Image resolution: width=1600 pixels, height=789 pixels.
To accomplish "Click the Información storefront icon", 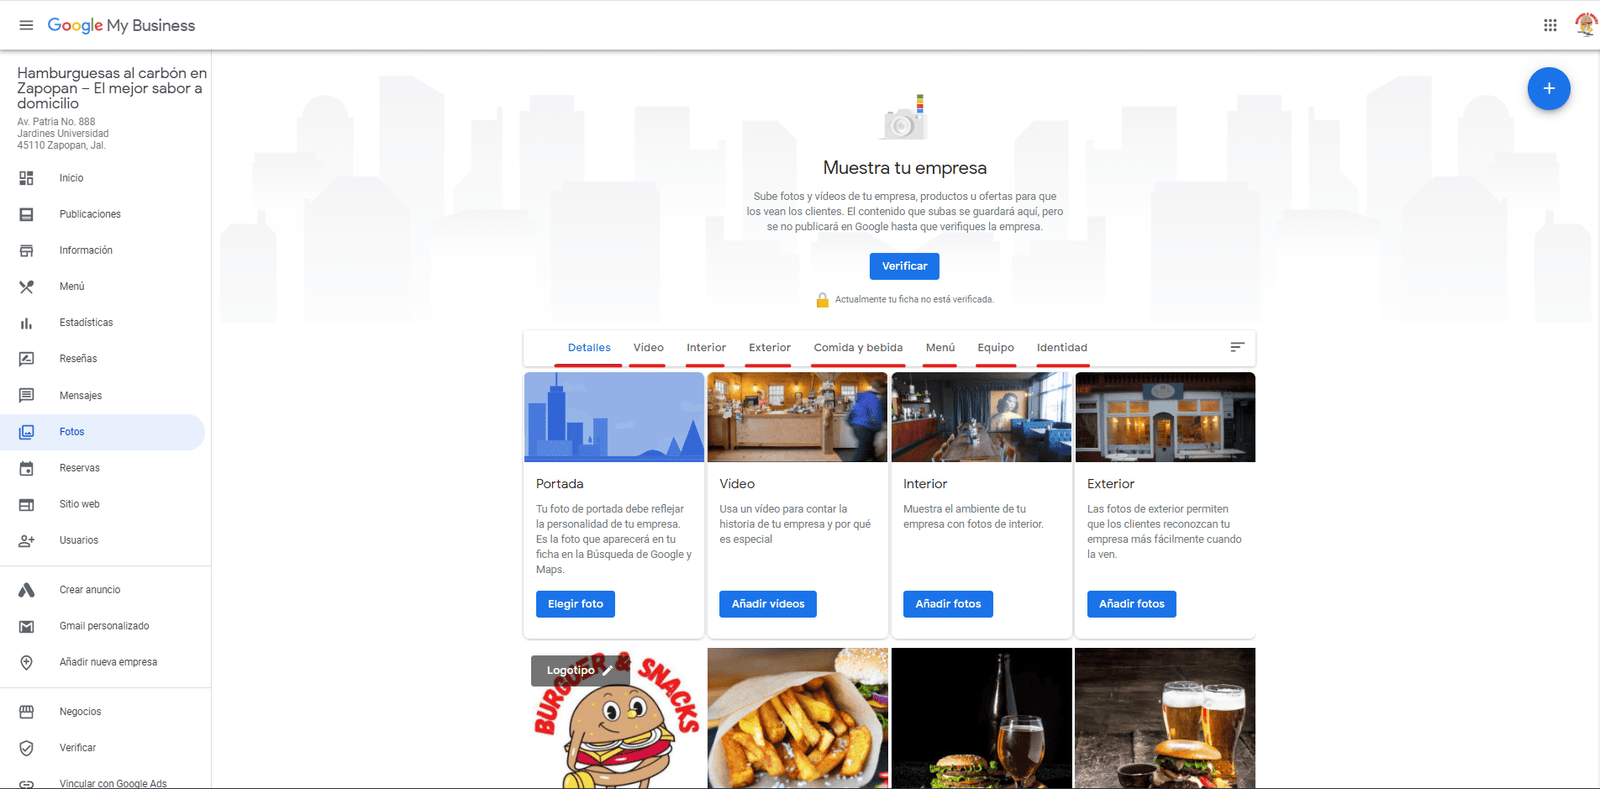I will pyautogui.click(x=26, y=250).
